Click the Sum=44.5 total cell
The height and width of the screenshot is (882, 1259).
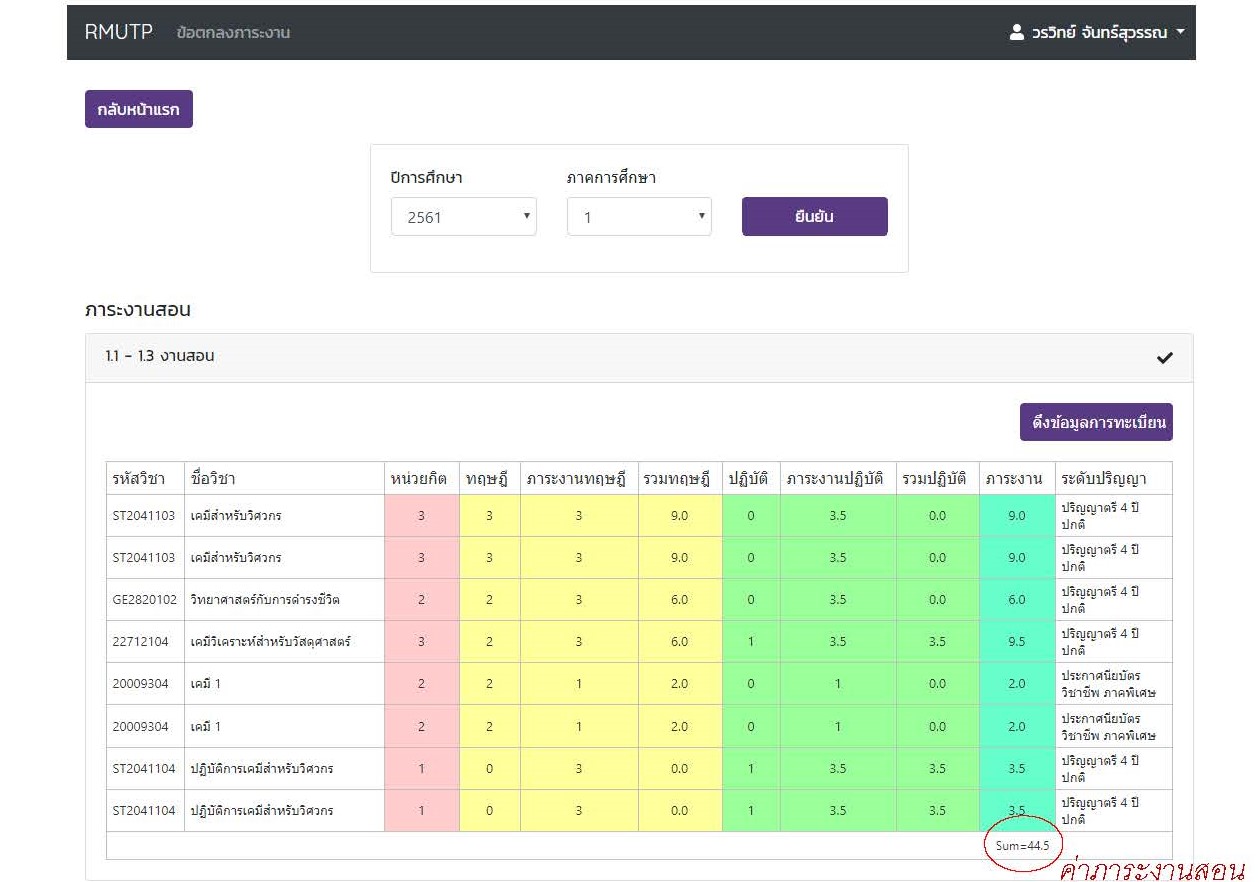click(1022, 846)
